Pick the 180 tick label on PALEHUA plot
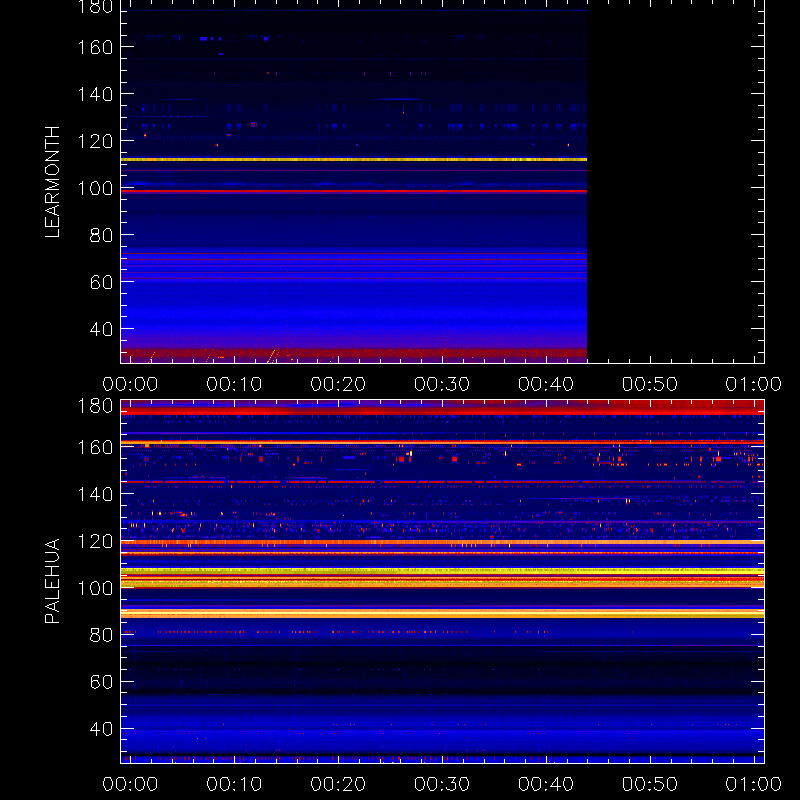Image resolution: width=800 pixels, height=800 pixels. pos(95,407)
